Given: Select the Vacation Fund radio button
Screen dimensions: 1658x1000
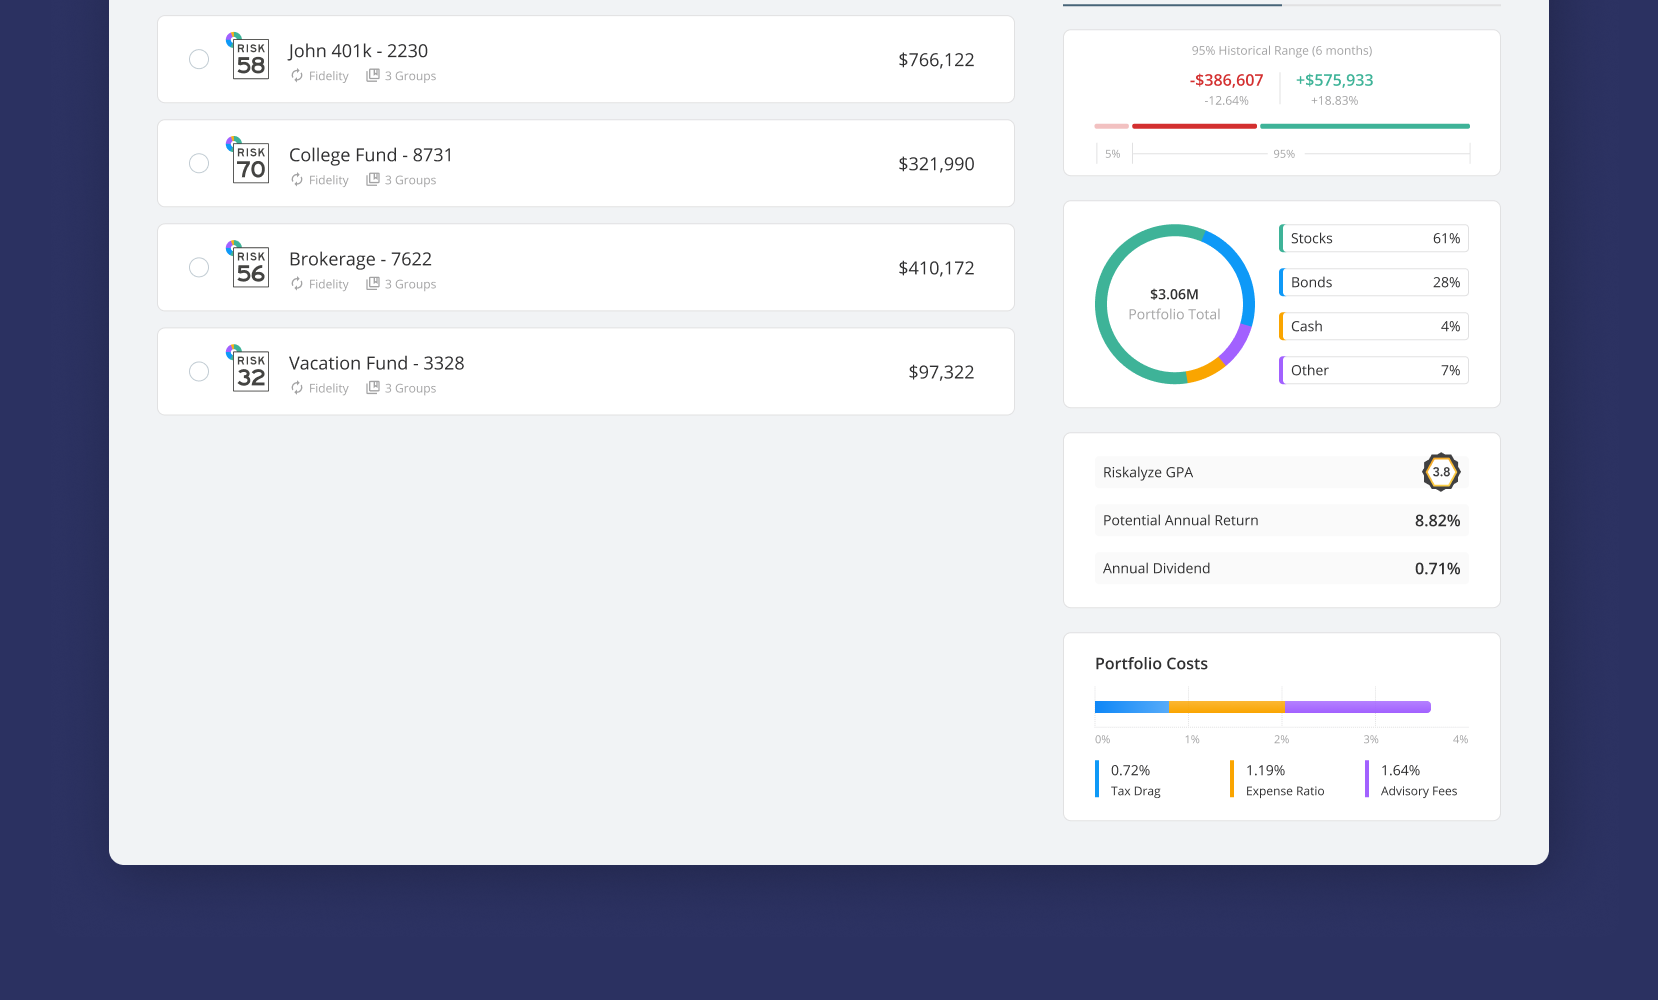Looking at the screenshot, I should (198, 371).
